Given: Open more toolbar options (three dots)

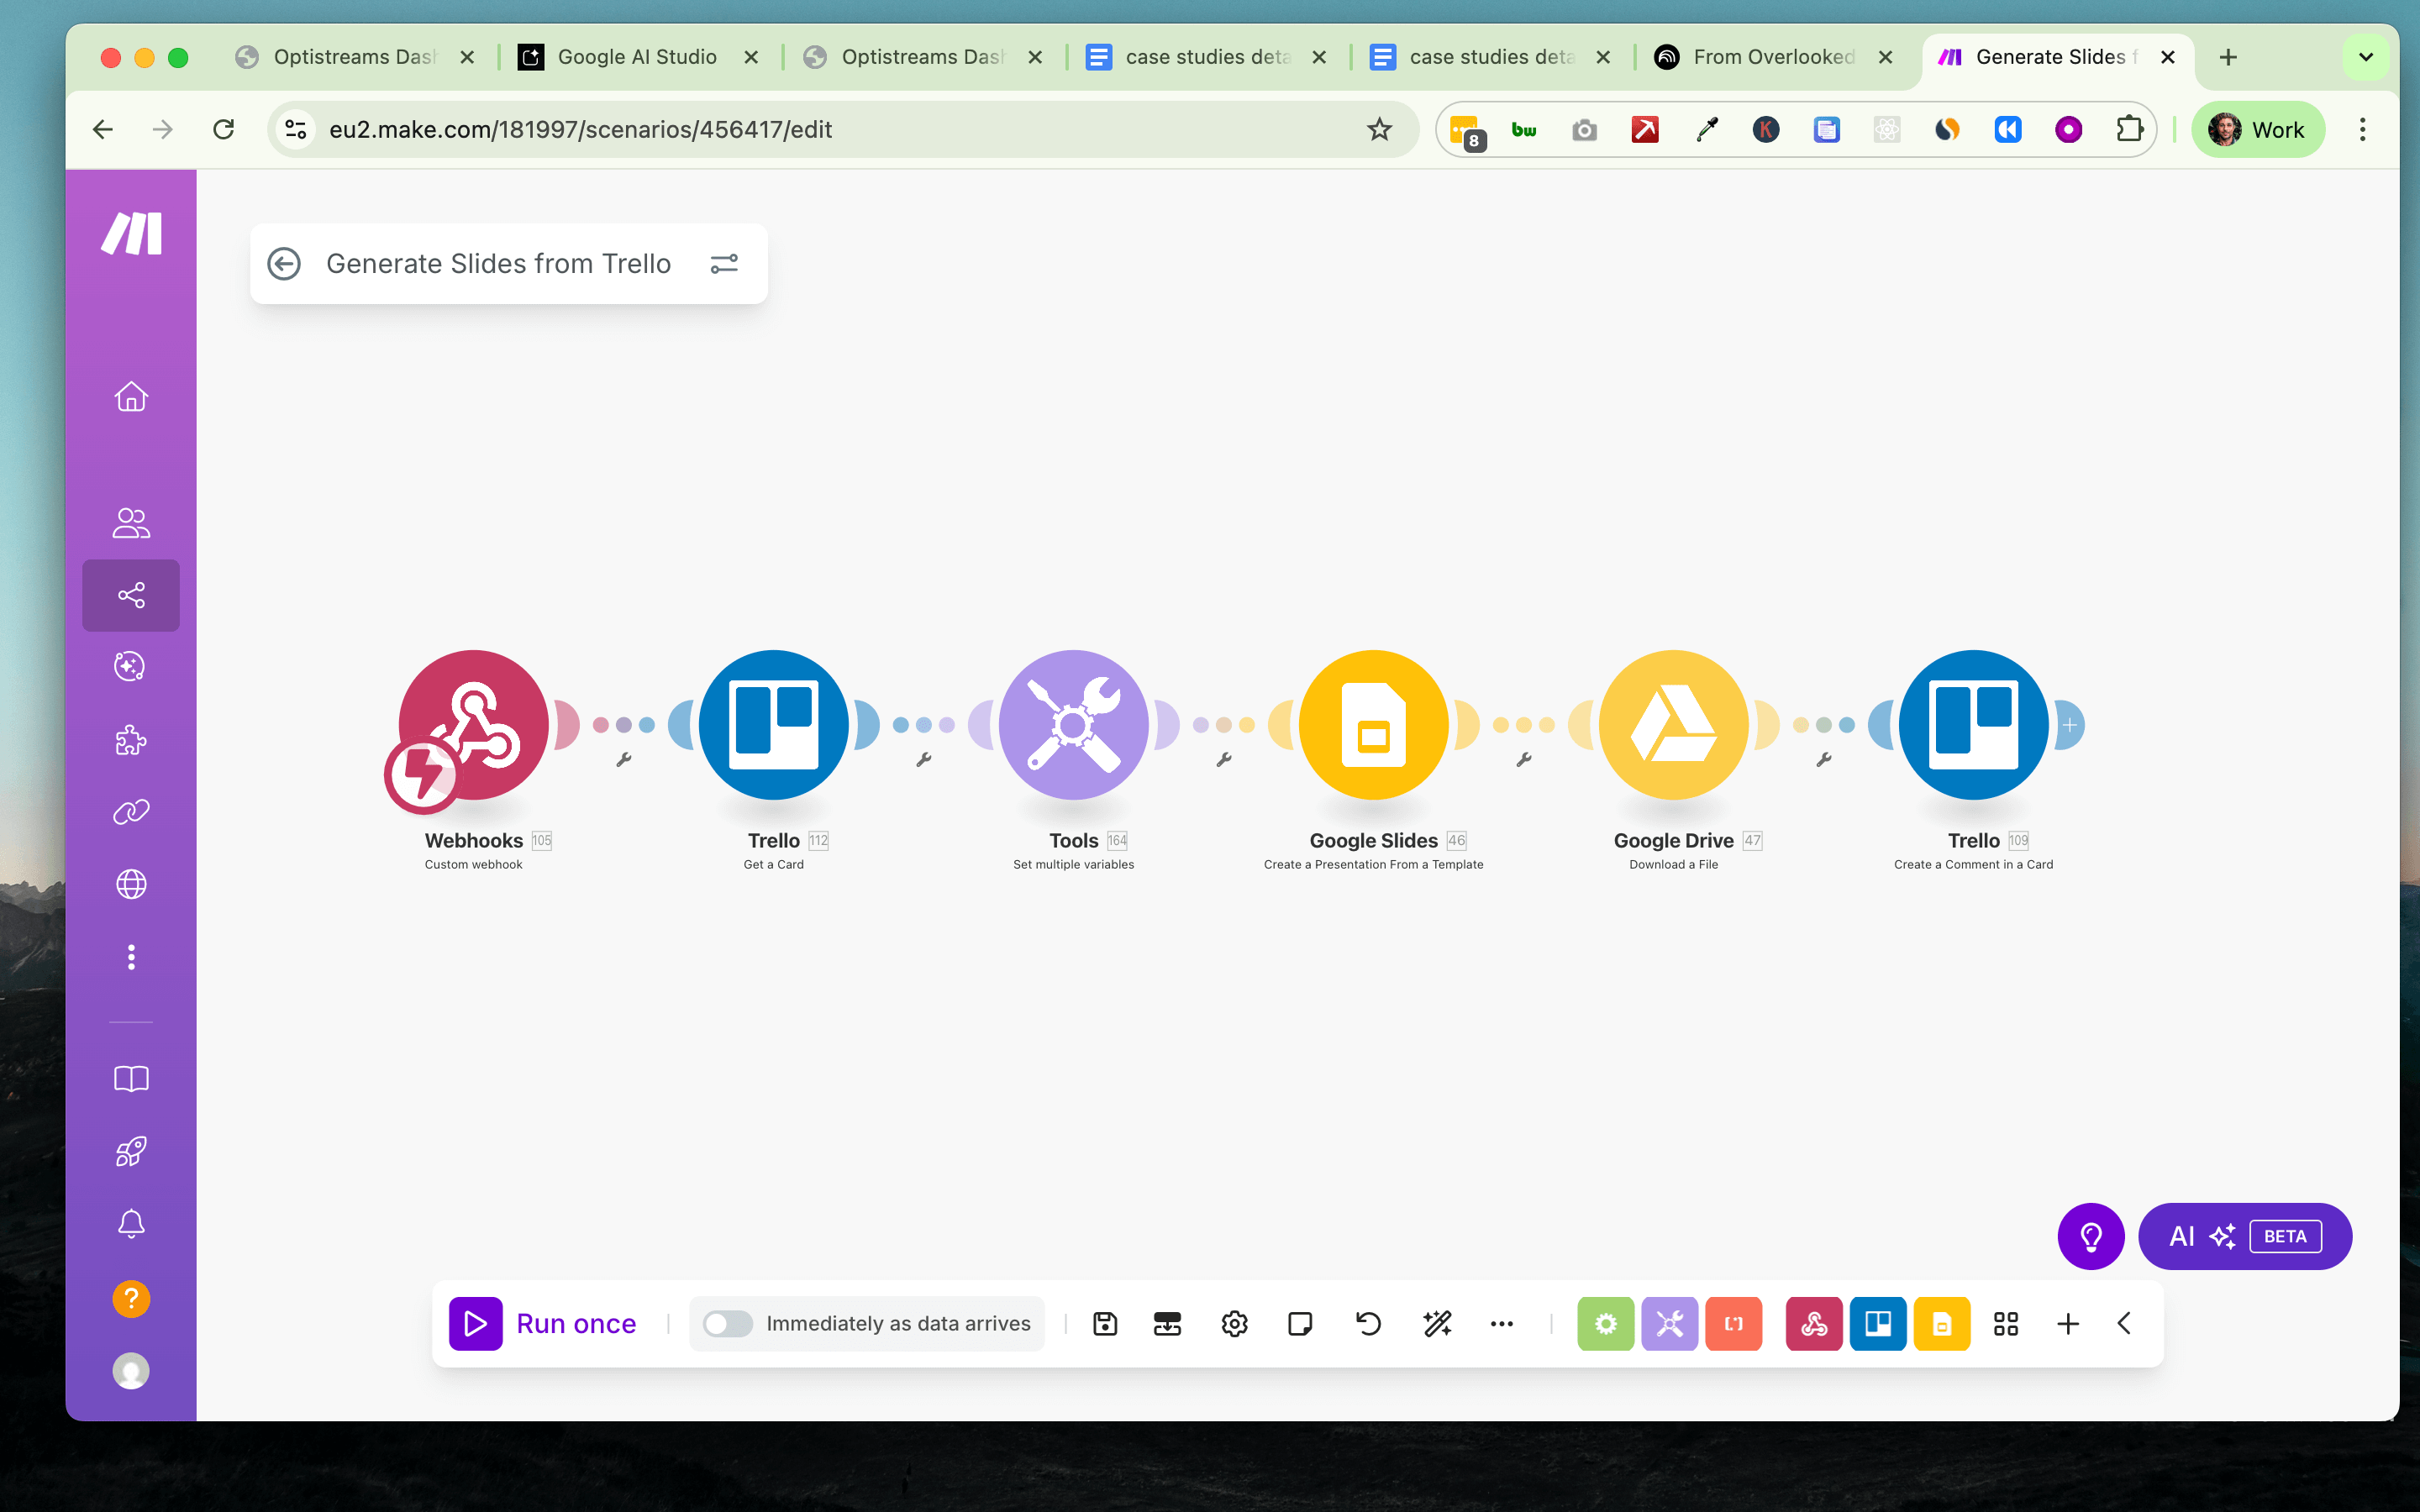Looking at the screenshot, I should (1502, 1324).
